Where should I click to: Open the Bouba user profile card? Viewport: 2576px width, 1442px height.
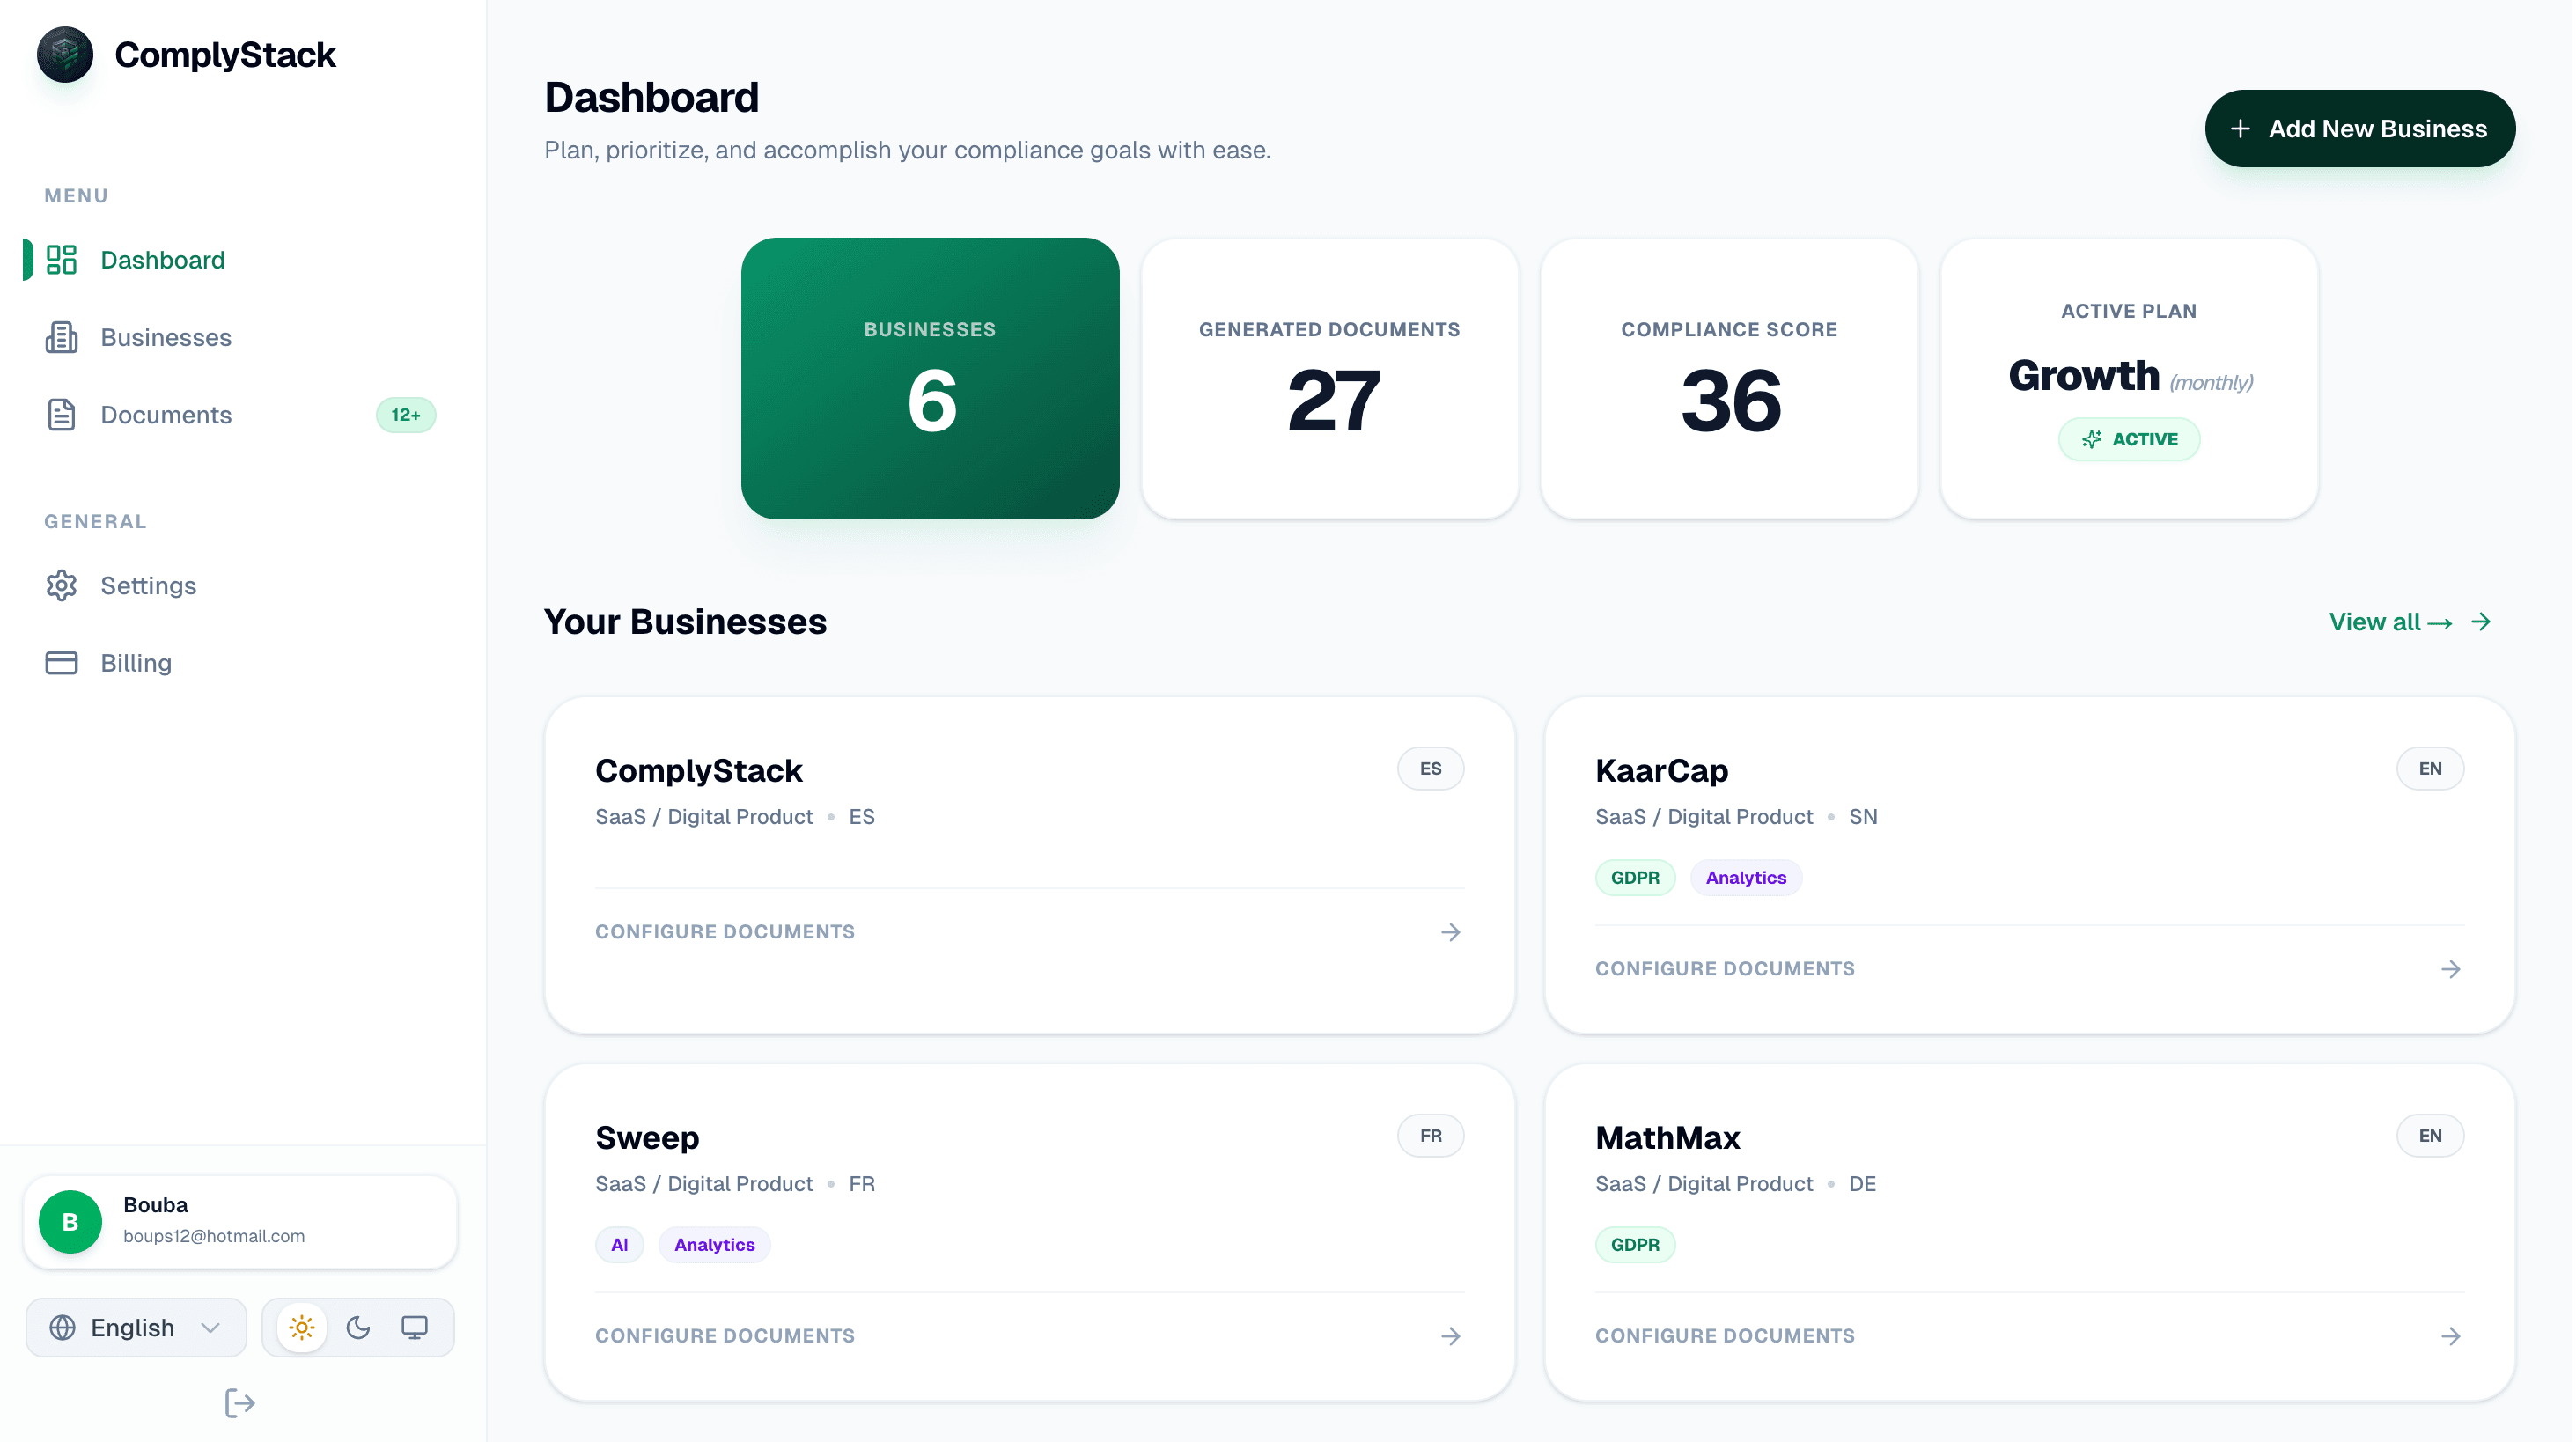click(239, 1221)
